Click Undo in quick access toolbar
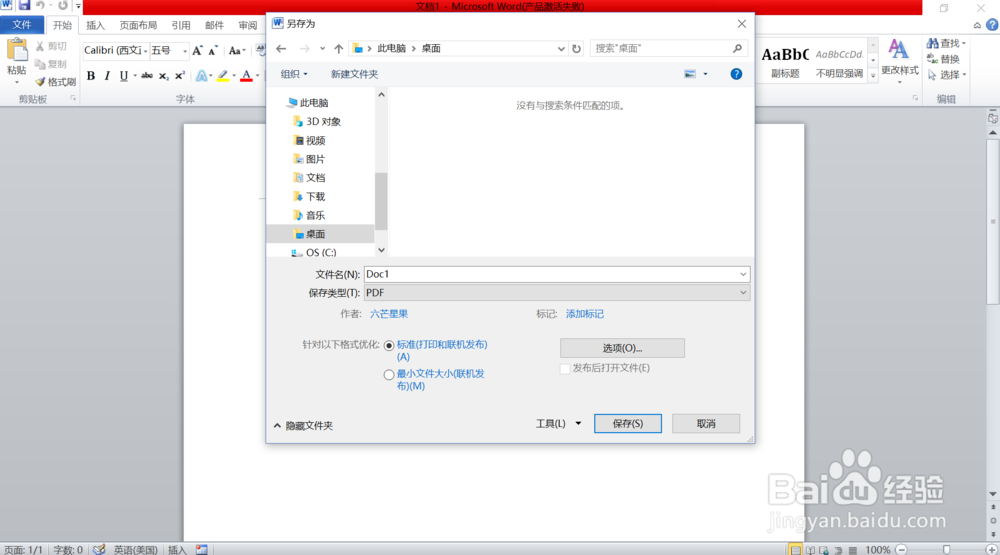Viewport: 1000px width, 555px height. [41, 6]
